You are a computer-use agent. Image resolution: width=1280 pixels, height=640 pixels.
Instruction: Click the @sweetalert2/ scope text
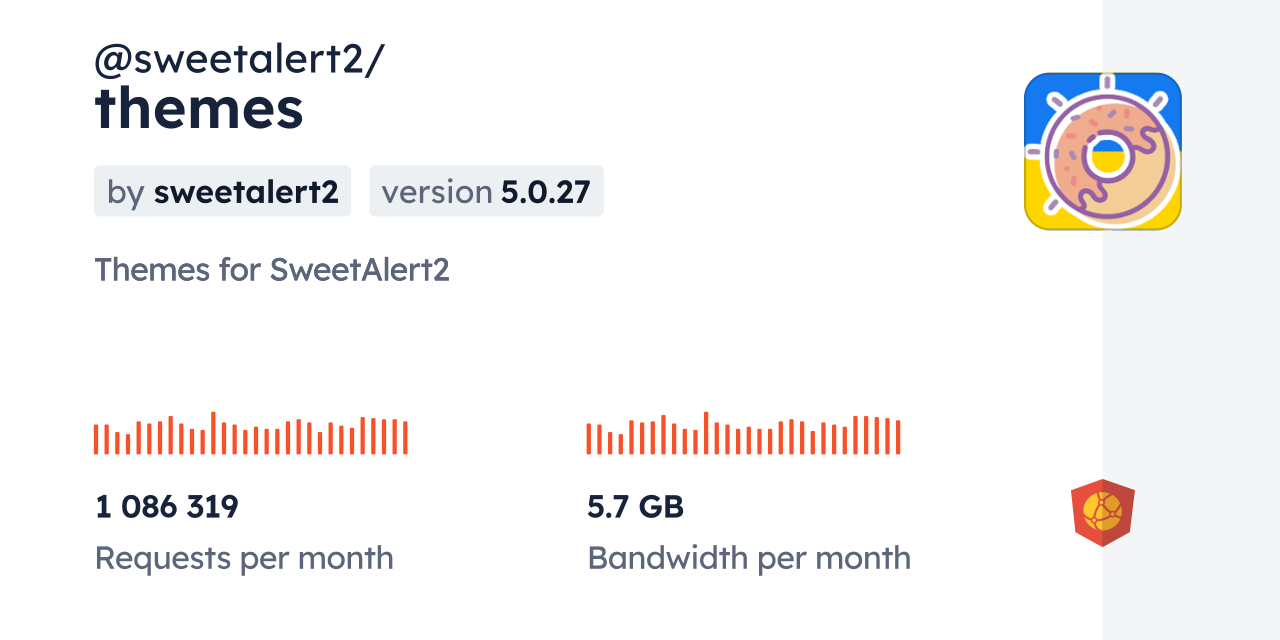[x=238, y=60]
